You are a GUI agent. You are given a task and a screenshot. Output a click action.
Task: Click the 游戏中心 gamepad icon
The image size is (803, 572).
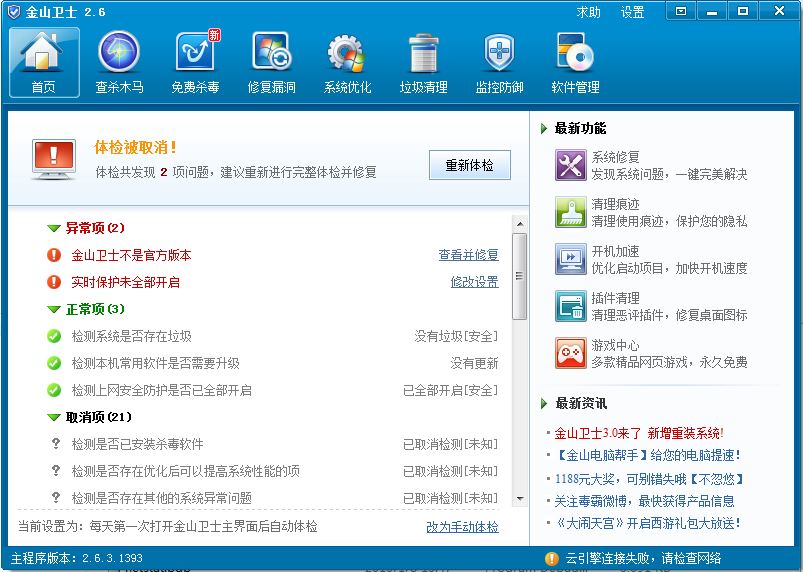pyautogui.click(x=570, y=353)
